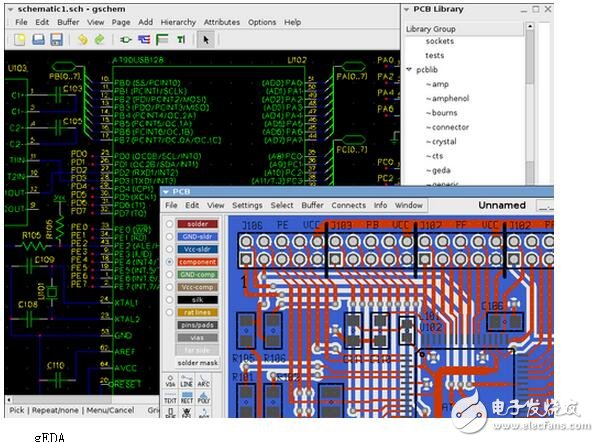The image size is (599, 442).
Task: Open the Window menu in PCB
Action: [x=408, y=205]
